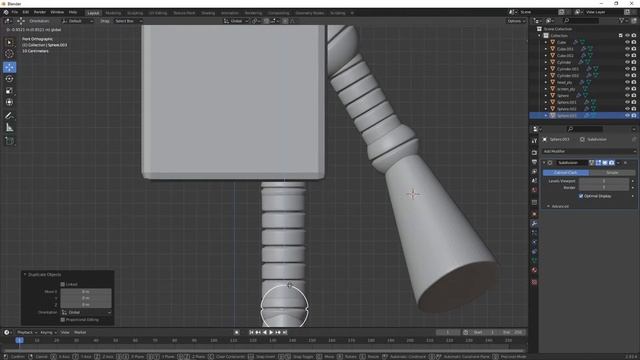Viewport: 640px width, 360px height.
Task: Open the Orientation Global dropdown in operator panel
Action: click(x=86, y=312)
